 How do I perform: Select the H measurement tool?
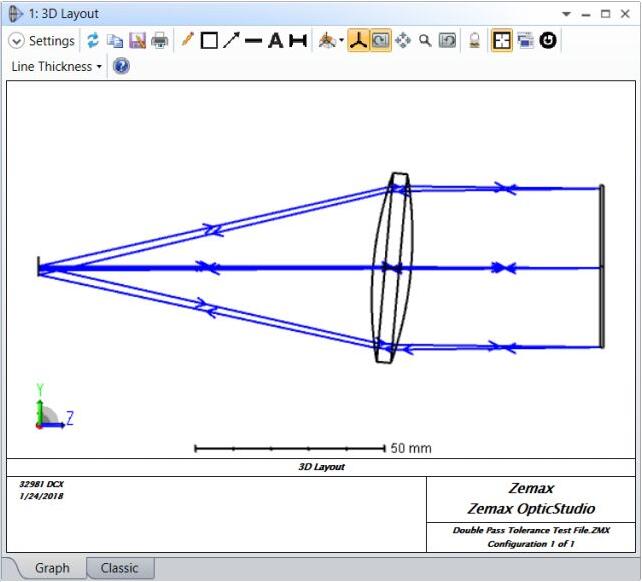pyautogui.click(x=298, y=41)
